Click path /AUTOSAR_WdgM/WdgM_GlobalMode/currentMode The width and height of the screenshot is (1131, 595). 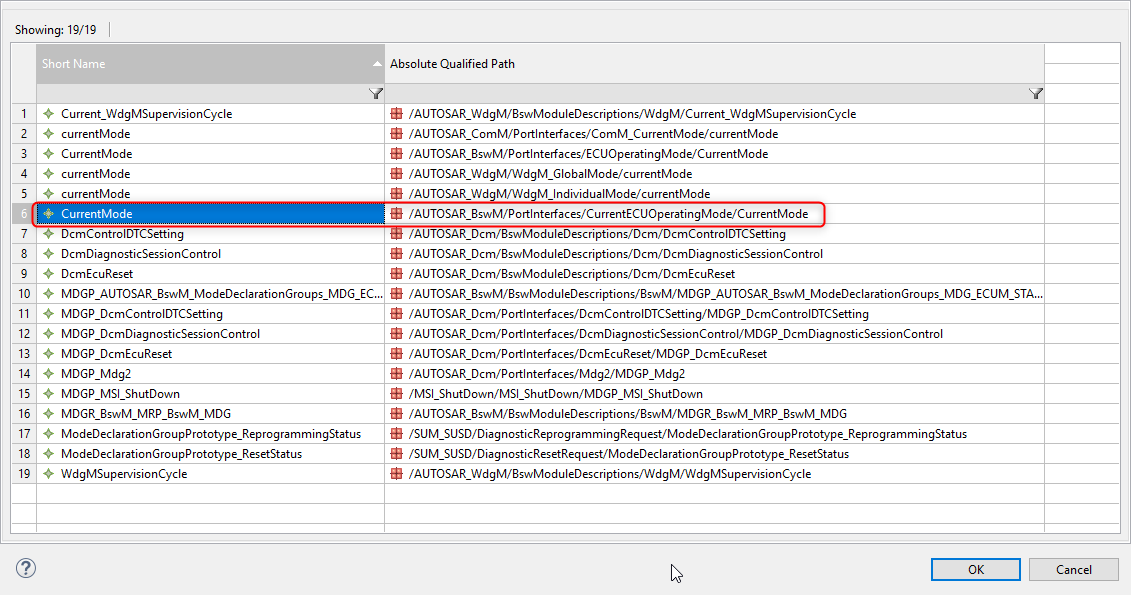pyautogui.click(x=550, y=174)
